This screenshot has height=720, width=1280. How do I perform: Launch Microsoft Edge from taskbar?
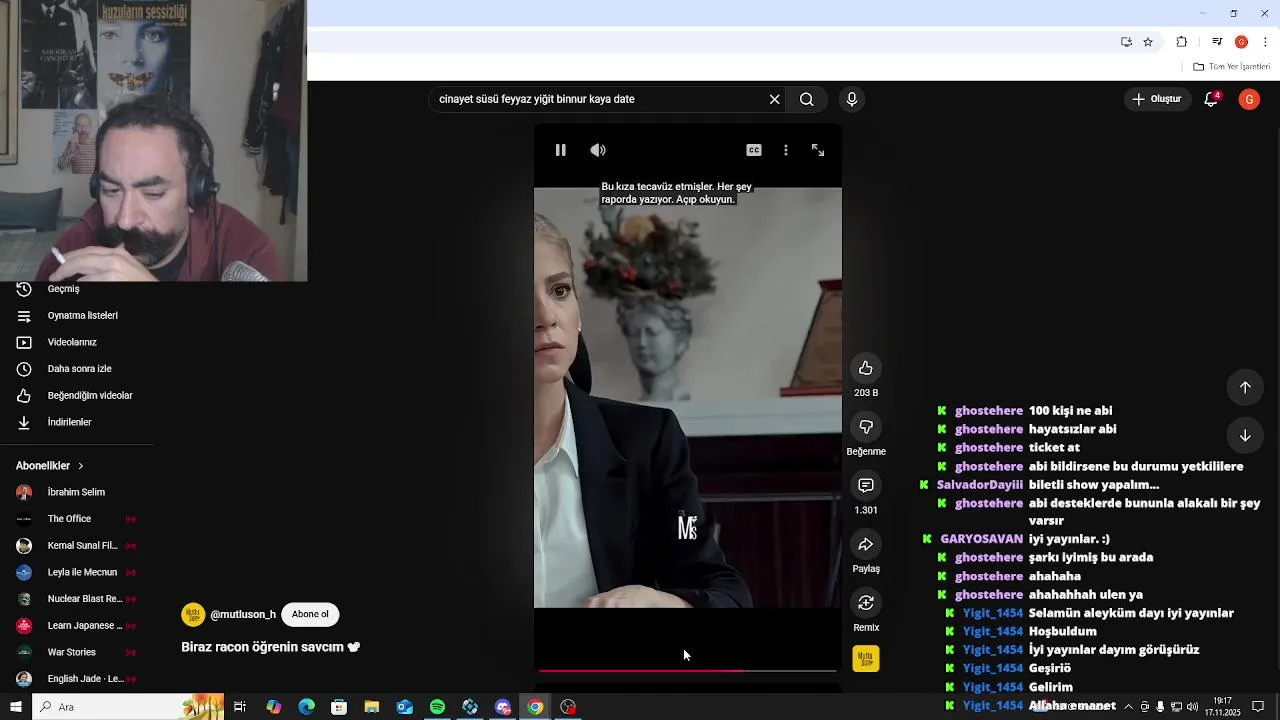coord(306,707)
